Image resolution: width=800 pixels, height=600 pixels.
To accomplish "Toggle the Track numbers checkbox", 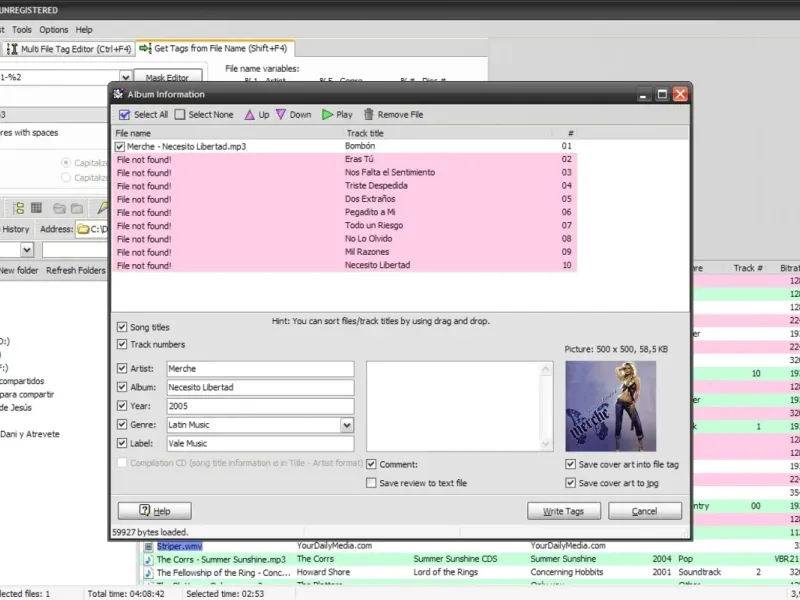I will point(122,344).
